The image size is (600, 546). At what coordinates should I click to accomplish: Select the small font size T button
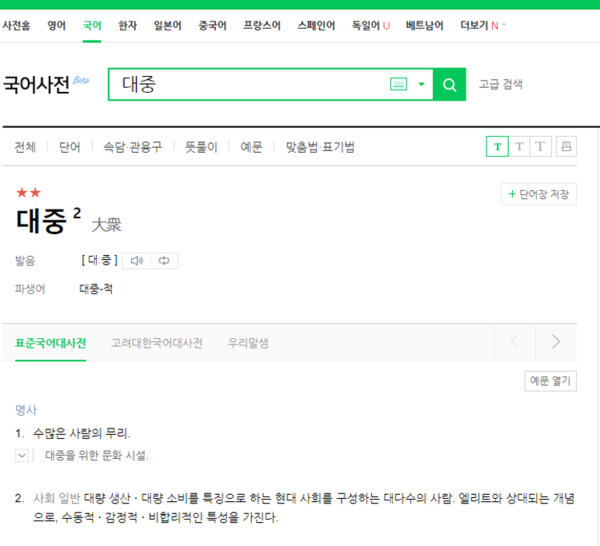click(x=497, y=147)
